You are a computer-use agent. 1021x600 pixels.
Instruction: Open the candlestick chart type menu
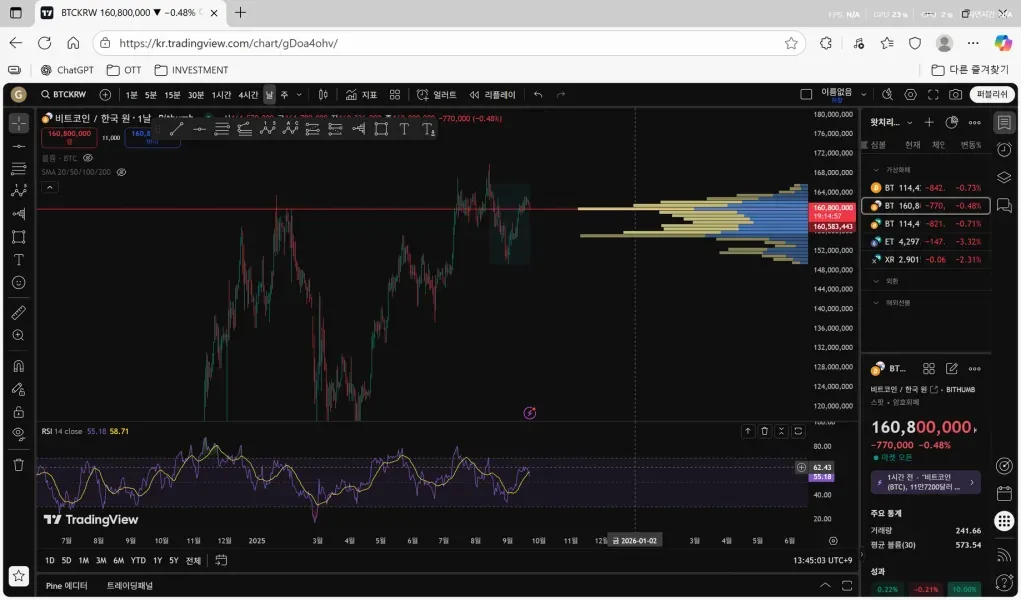coord(323,94)
